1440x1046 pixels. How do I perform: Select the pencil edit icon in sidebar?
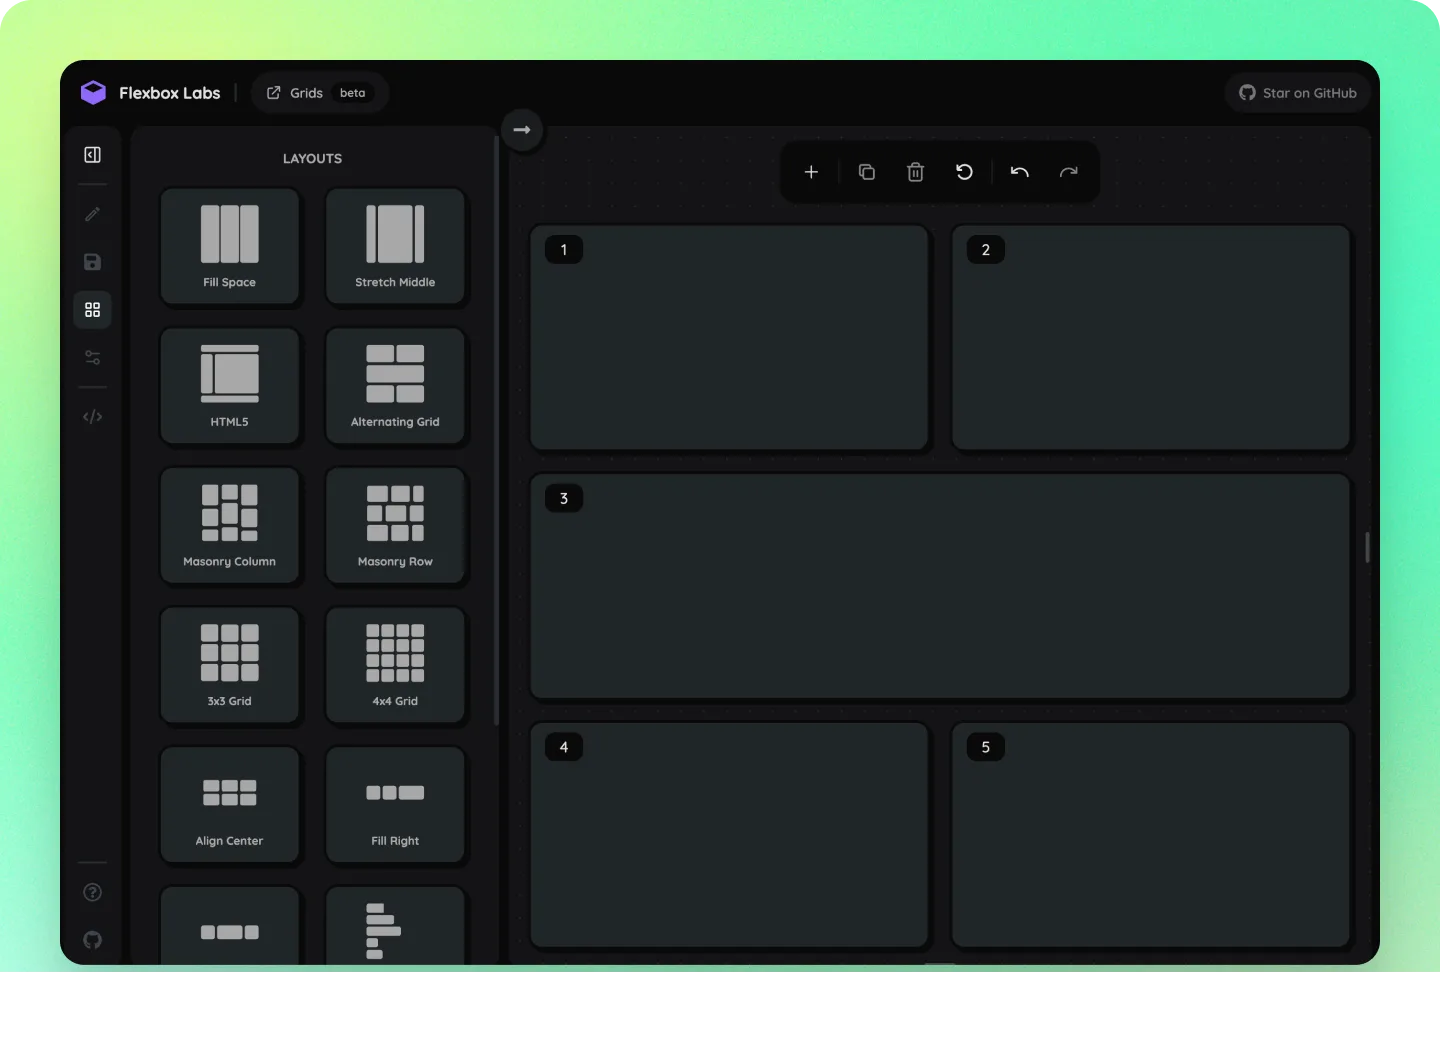pos(92,214)
